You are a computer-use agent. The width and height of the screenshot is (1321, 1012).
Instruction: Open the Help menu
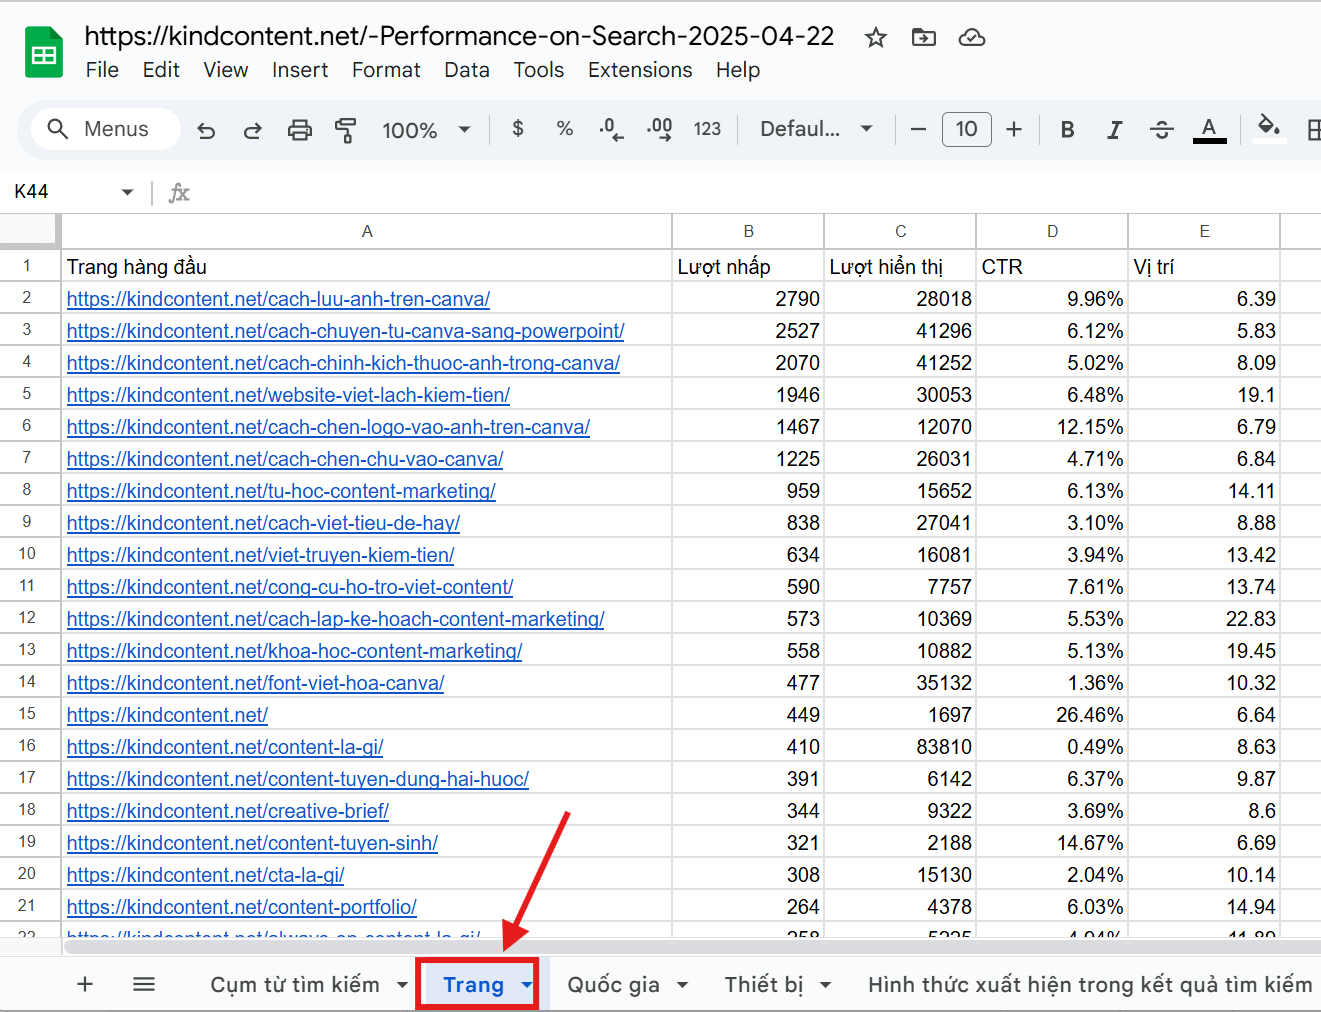coord(738,70)
